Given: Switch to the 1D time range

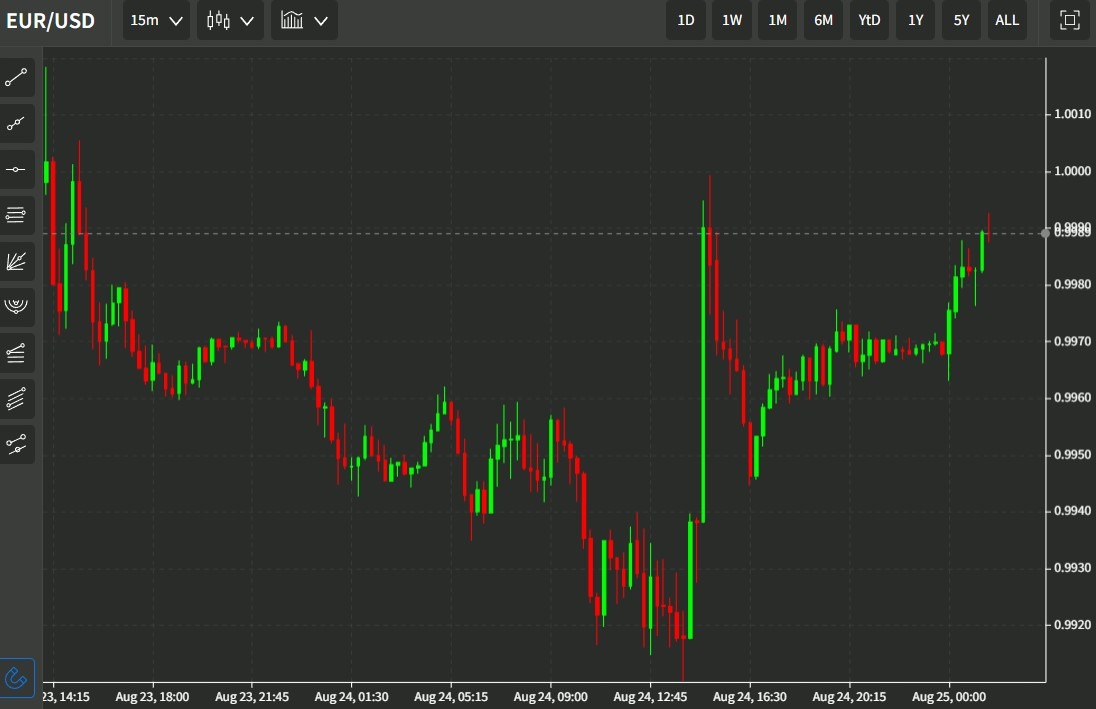Looking at the screenshot, I should pyautogui.click(x=685, y=20).
